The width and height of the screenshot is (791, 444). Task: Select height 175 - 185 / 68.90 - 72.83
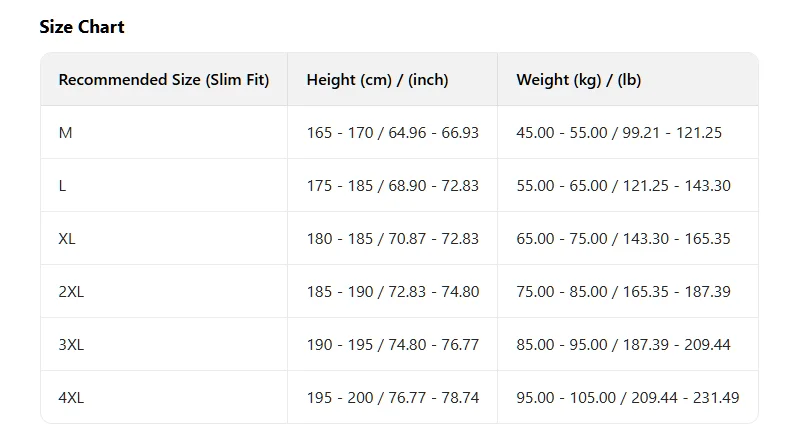point(392,185)
